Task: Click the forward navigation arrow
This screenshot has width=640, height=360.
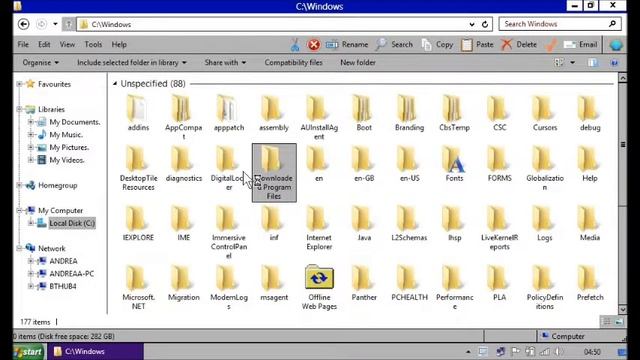Action: (x=41, y=24)
